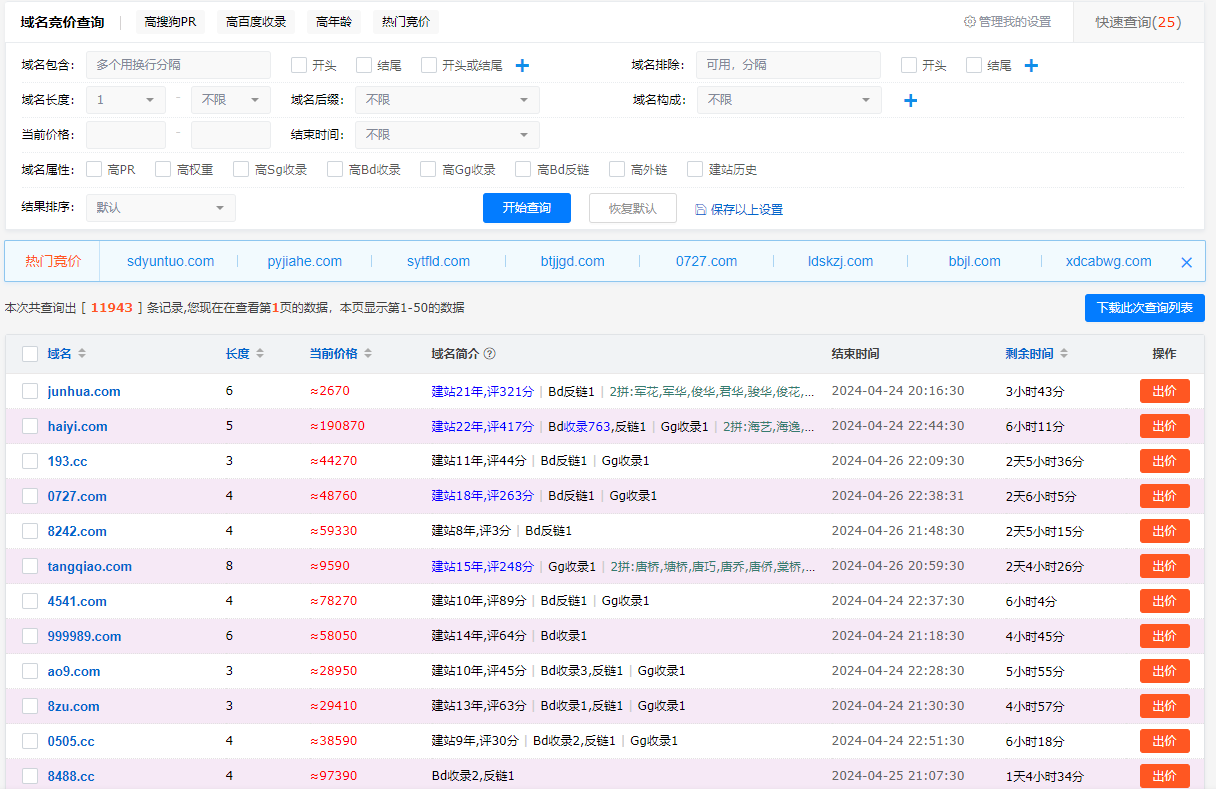Click the 恢复默认 button
The height and width of the screenshot is (793, 1216).
[633, 208]
